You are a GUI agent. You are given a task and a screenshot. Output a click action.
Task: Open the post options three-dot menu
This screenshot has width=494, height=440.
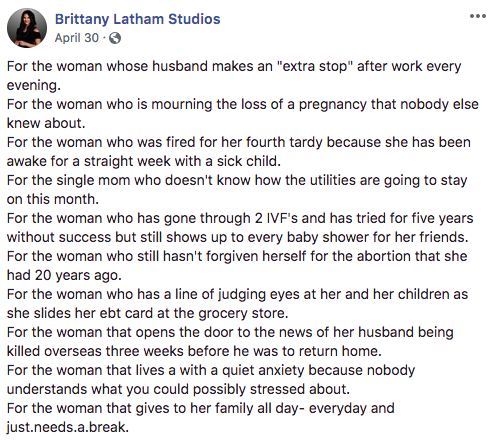[x=478, y=16]
